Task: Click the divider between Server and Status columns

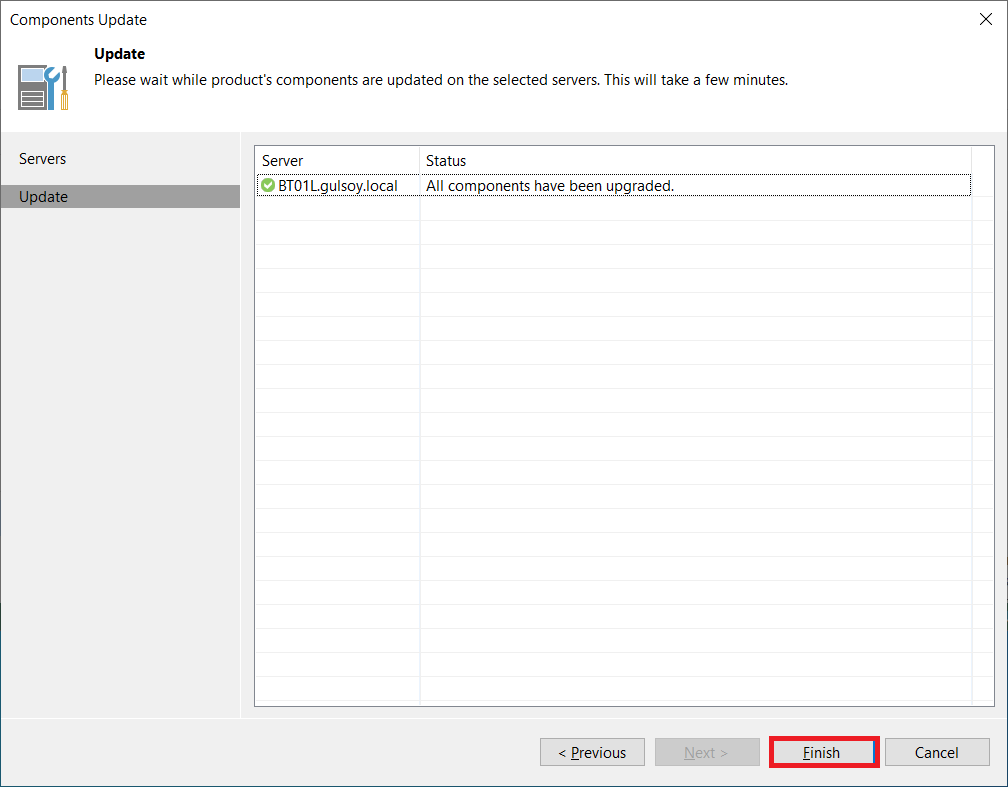Action: [420, 160]
